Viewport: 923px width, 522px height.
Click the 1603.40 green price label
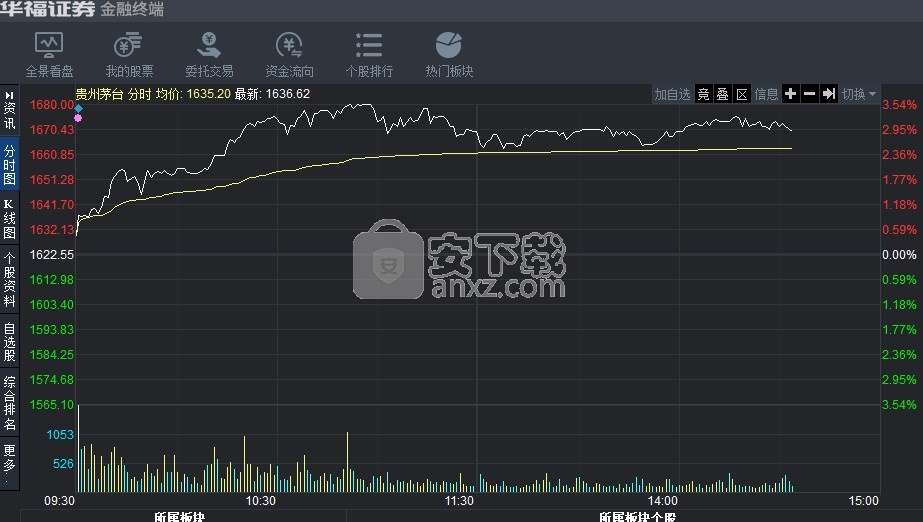(x=52, y=305)
